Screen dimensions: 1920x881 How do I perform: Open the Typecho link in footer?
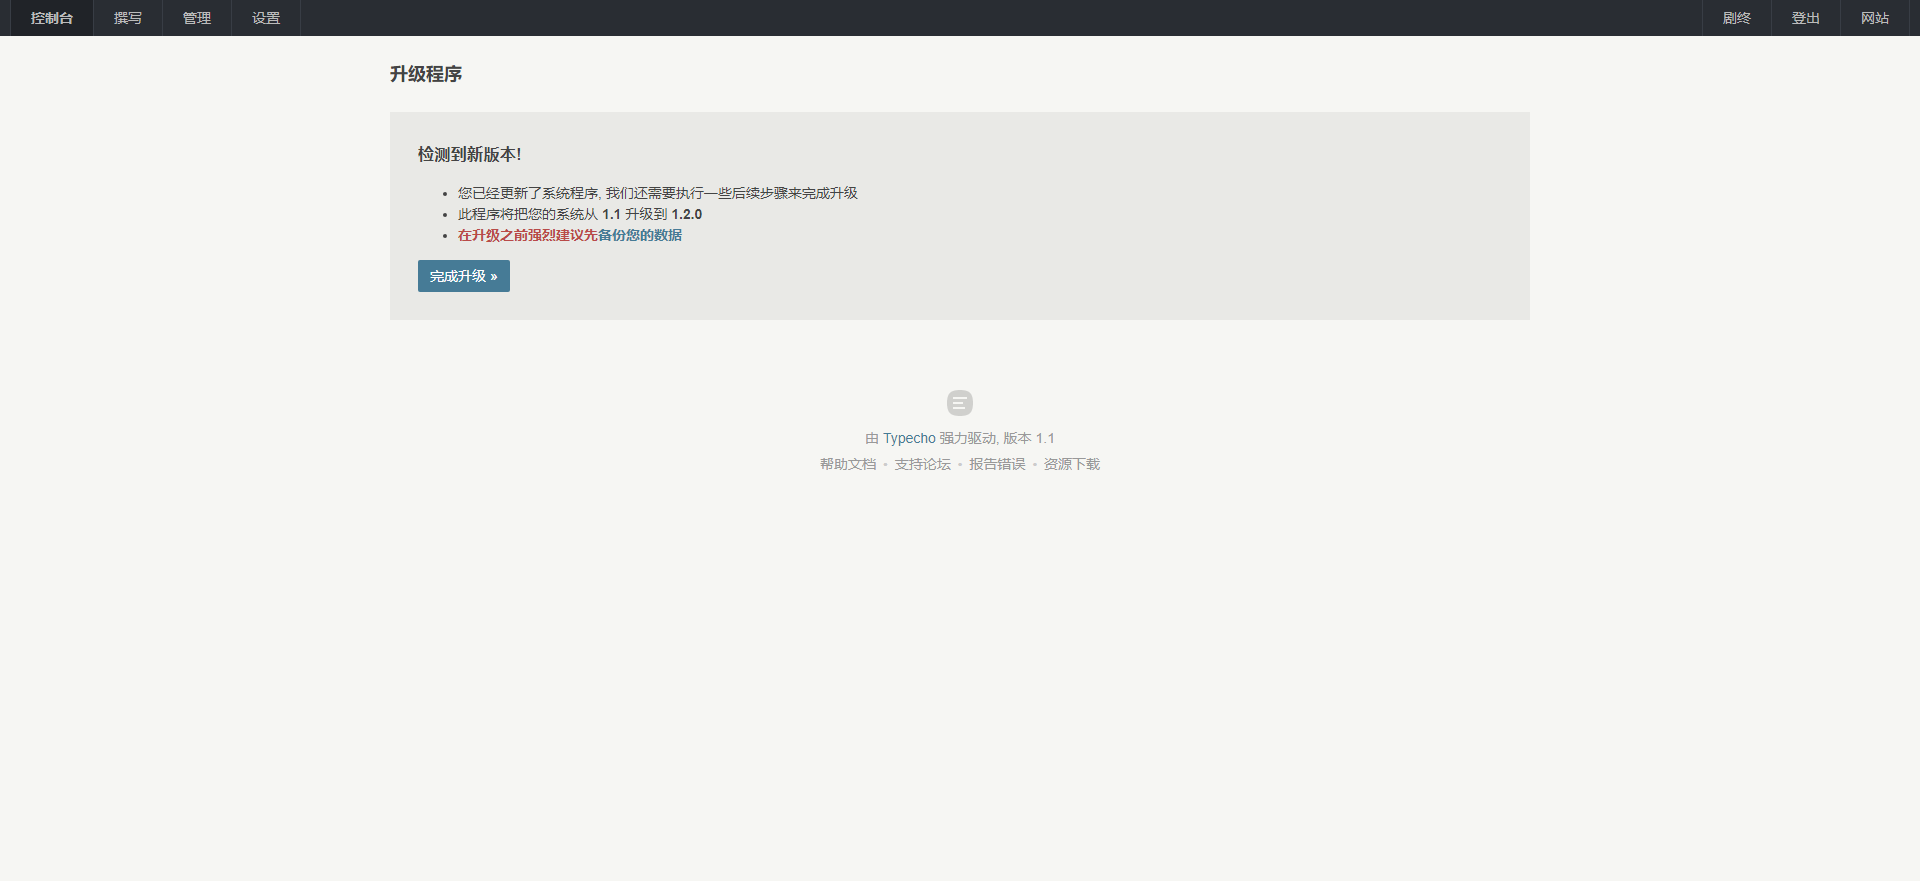(x=909, y=438)
